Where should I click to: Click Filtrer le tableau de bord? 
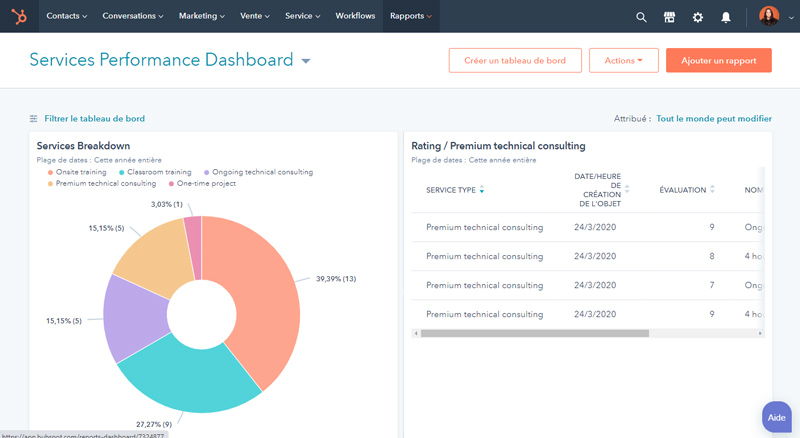(x=94, y=118)
